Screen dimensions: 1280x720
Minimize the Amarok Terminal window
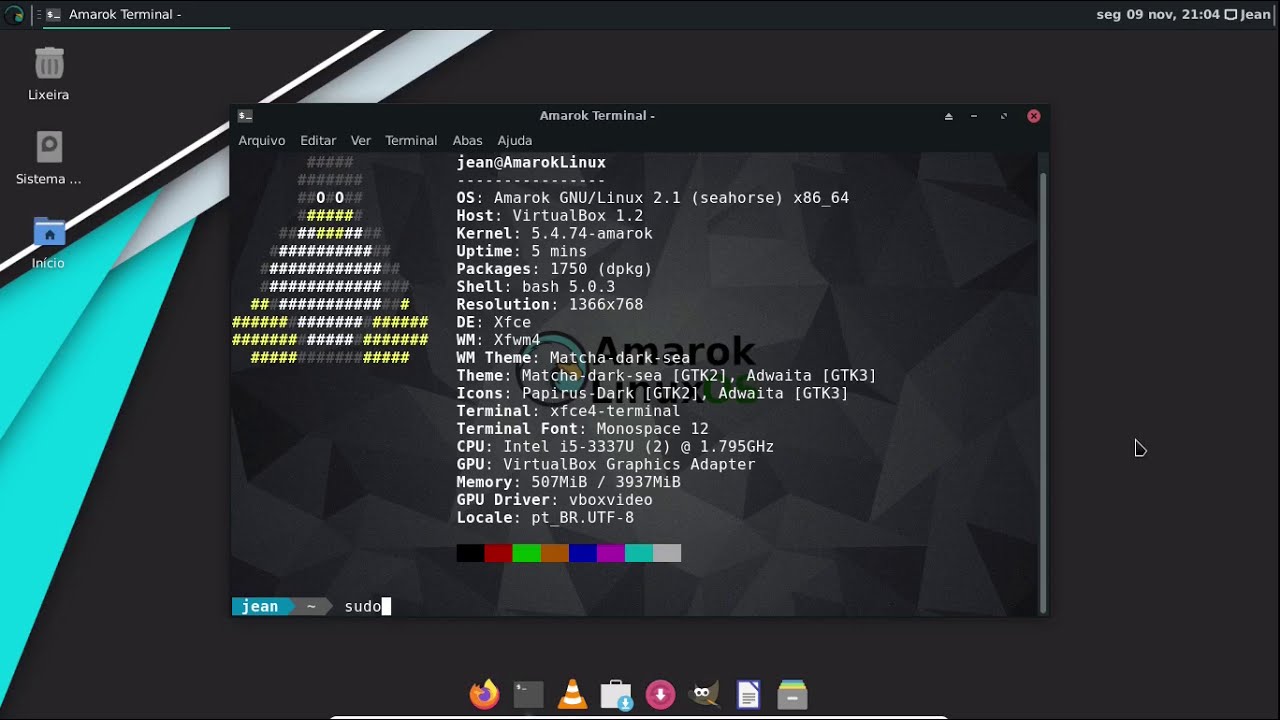974,116
